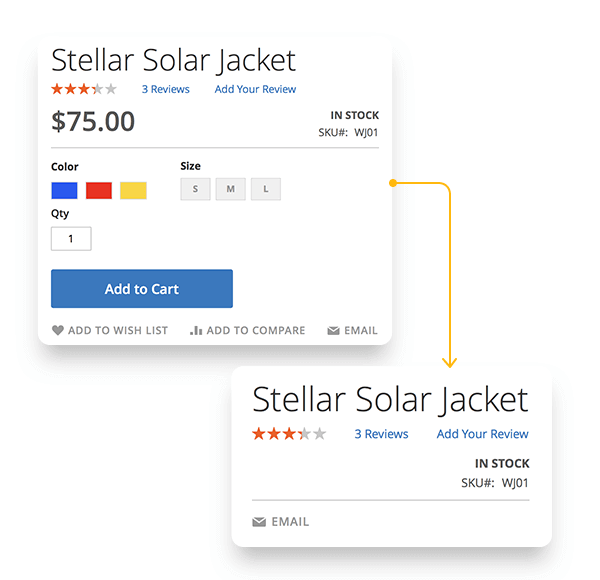Image resolution: width=600 pixels, height=580 pixels.
Task: Select size M option
Action: (230, 189)
